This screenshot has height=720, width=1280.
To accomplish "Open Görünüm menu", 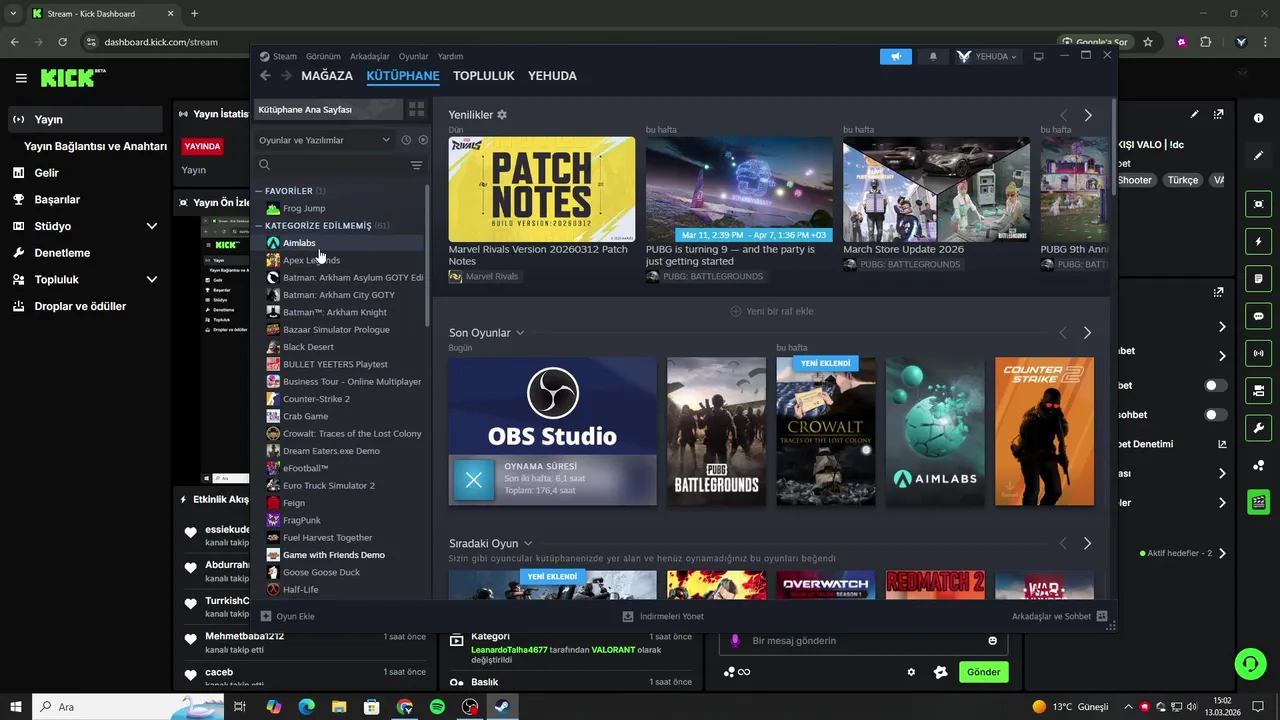I will coord(323,56).
